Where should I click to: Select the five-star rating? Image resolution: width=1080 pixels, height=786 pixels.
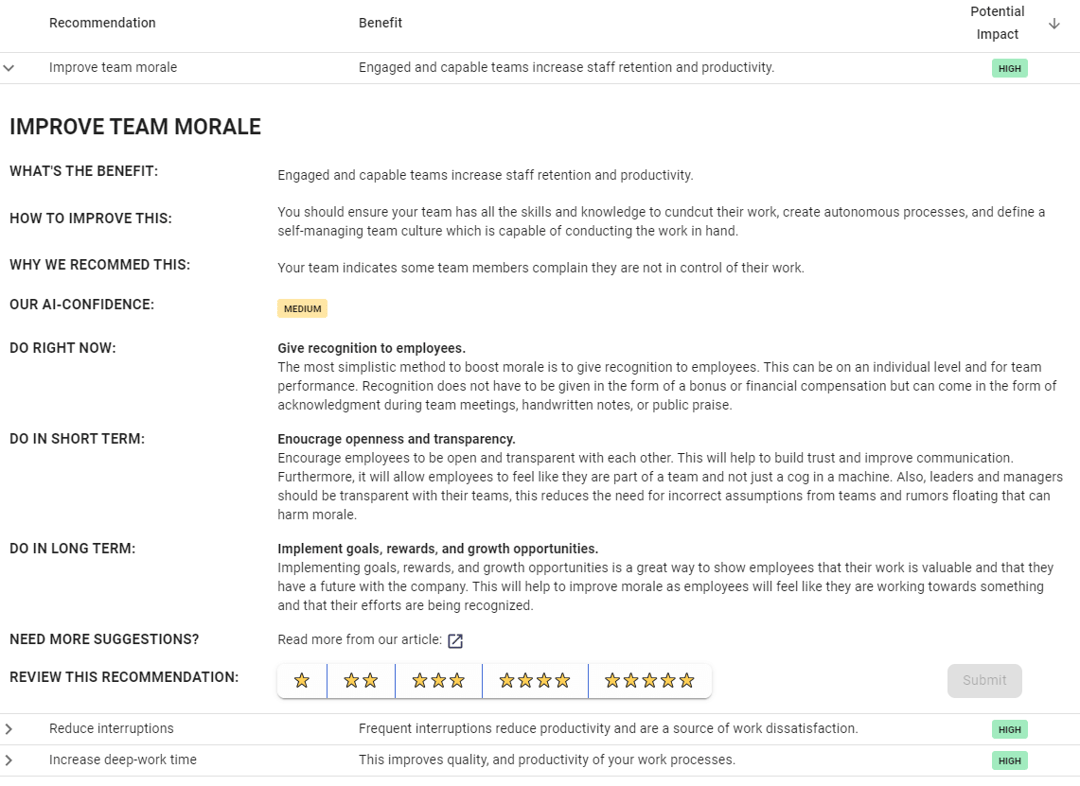(x=650, y=680)
